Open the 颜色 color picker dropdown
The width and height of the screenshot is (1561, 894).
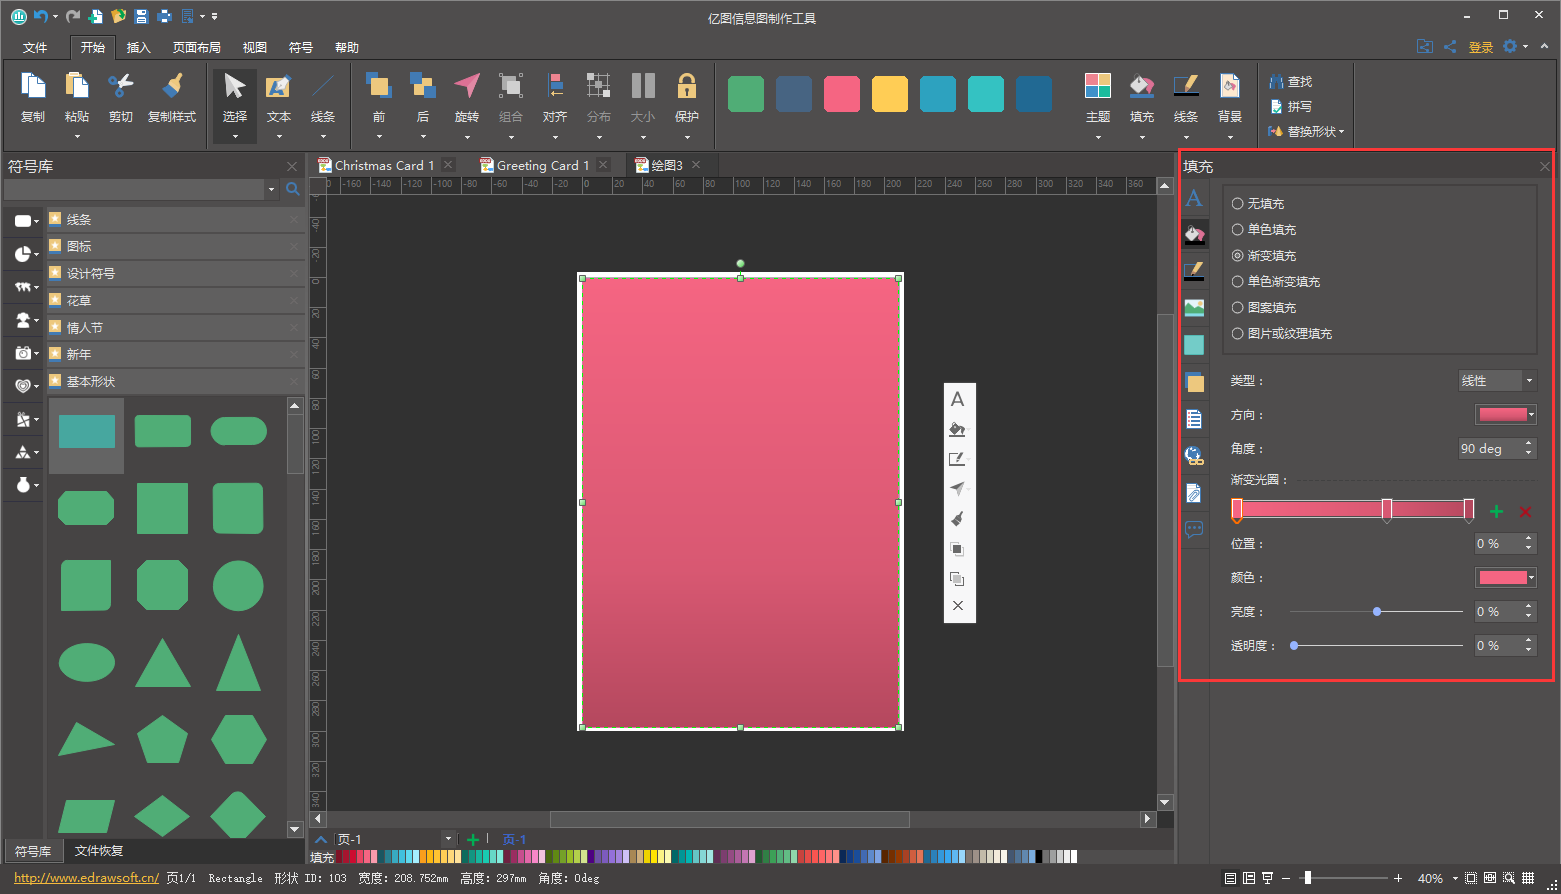pos(1505,578)
